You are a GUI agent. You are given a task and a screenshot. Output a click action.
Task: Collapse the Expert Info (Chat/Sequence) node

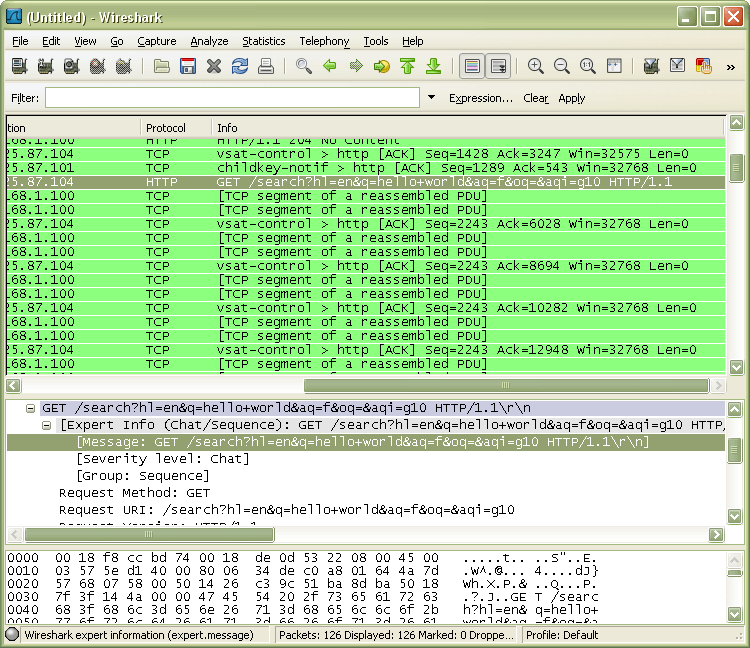tap(46, 425)
